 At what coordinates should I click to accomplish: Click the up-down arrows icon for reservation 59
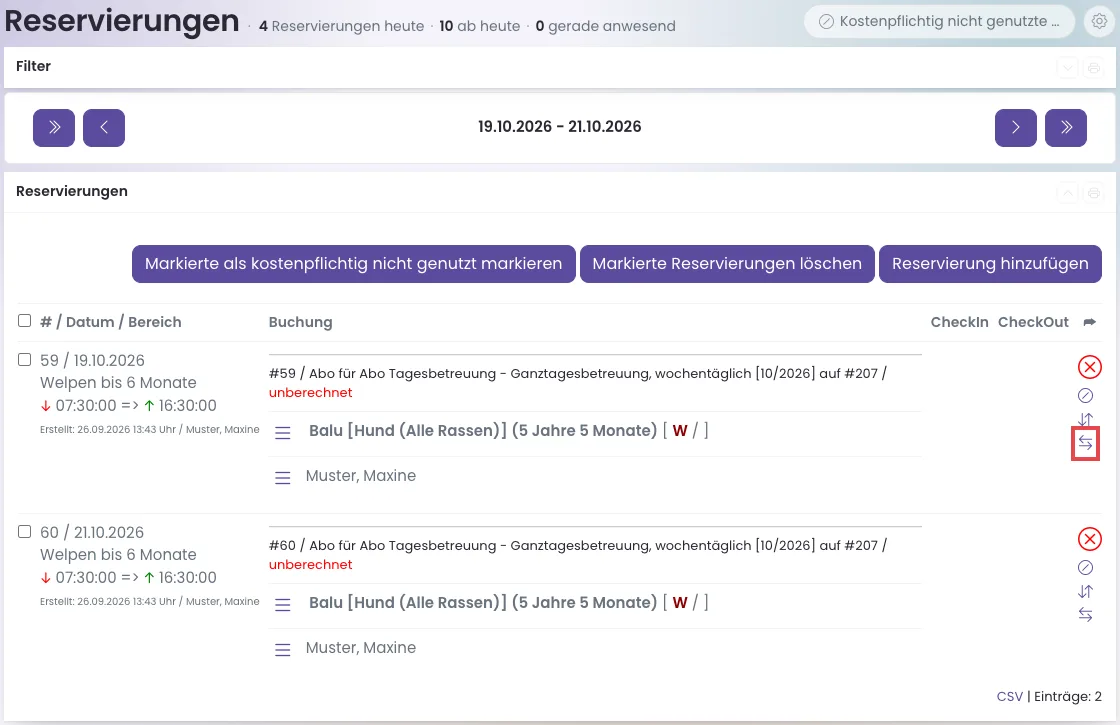click(x=1085, y=419)
